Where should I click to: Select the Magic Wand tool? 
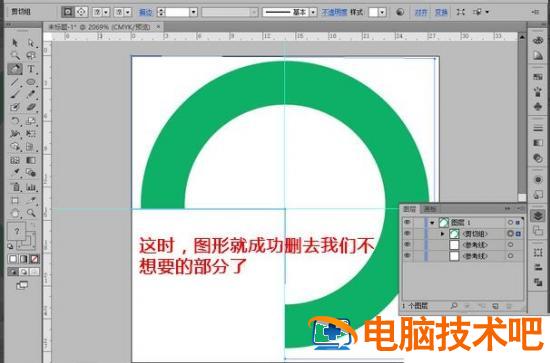coord(15,55)
